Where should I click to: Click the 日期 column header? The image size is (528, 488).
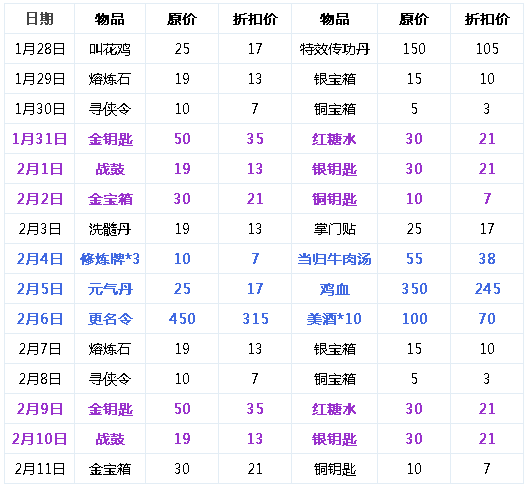tap(39, 19)
